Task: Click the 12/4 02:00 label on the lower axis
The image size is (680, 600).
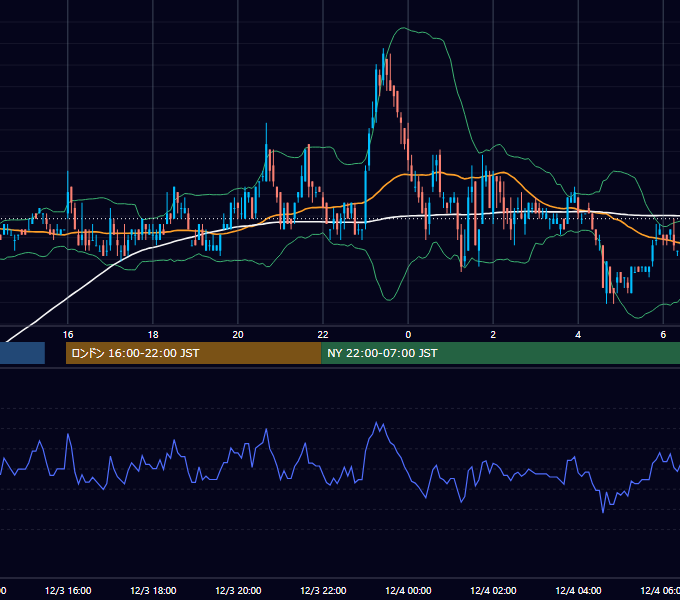Action: (x=493, y=590)
